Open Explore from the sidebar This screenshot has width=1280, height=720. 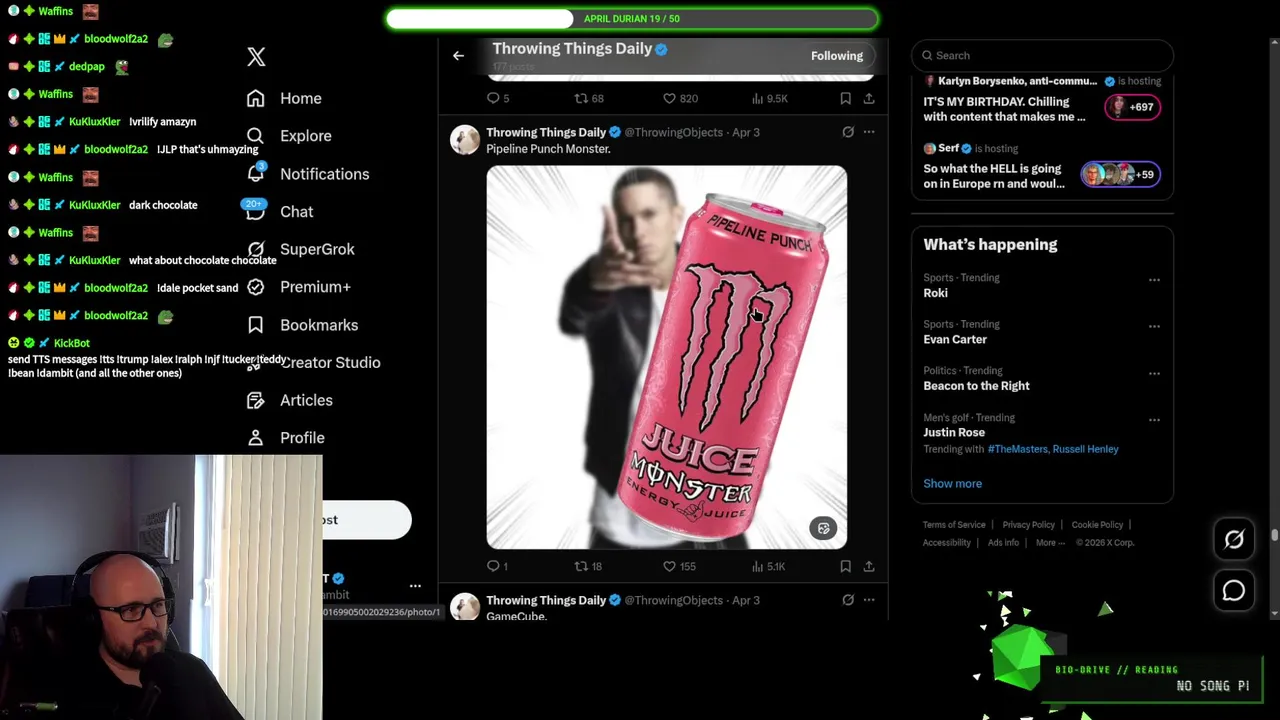(306, 136)
